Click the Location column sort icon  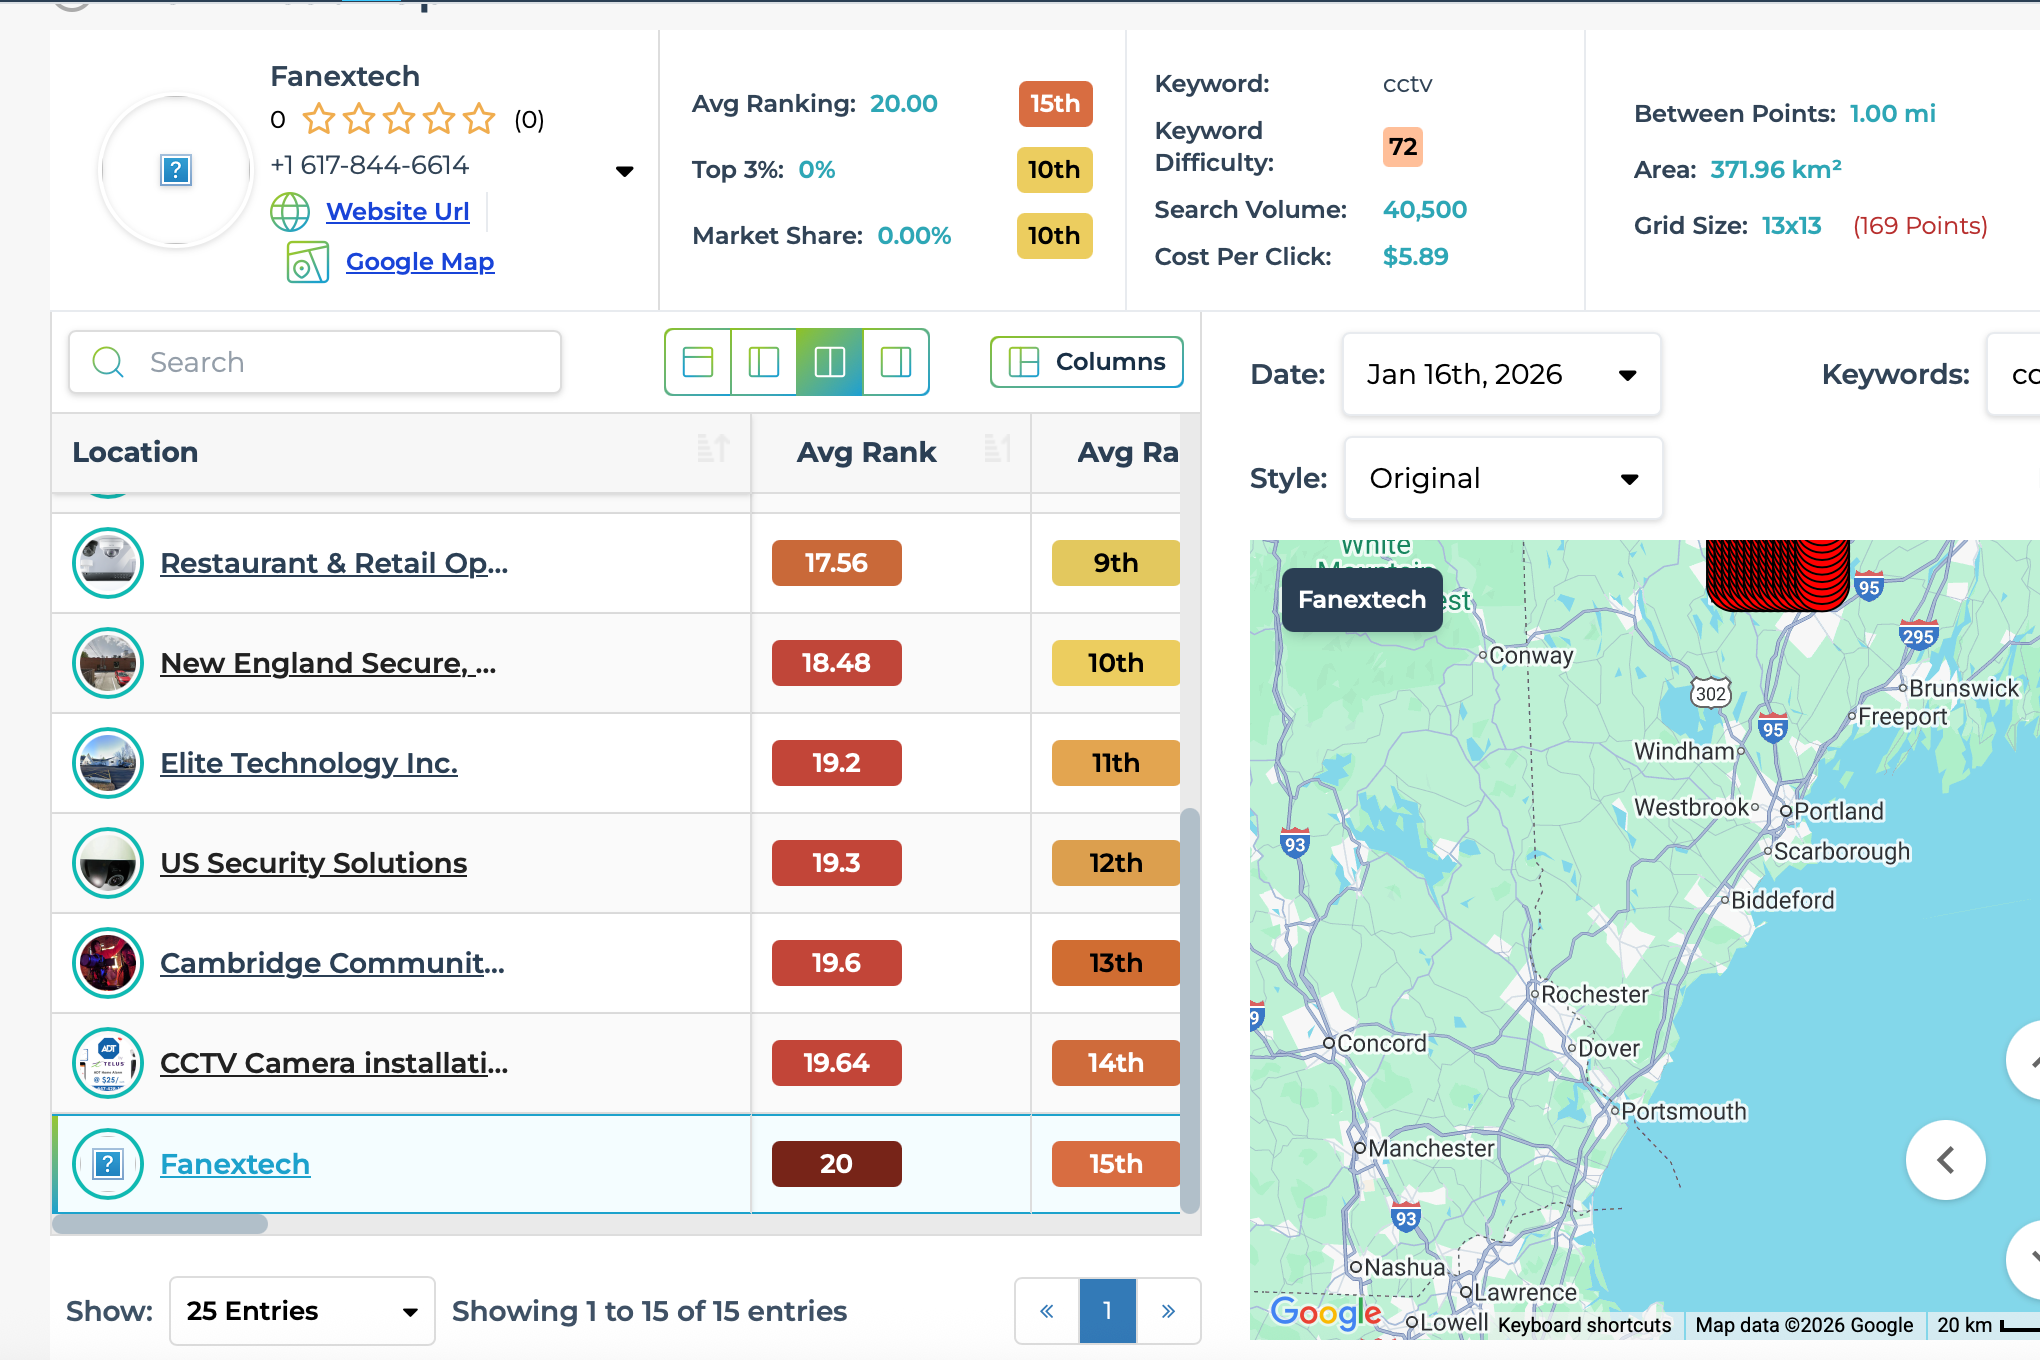712,449
